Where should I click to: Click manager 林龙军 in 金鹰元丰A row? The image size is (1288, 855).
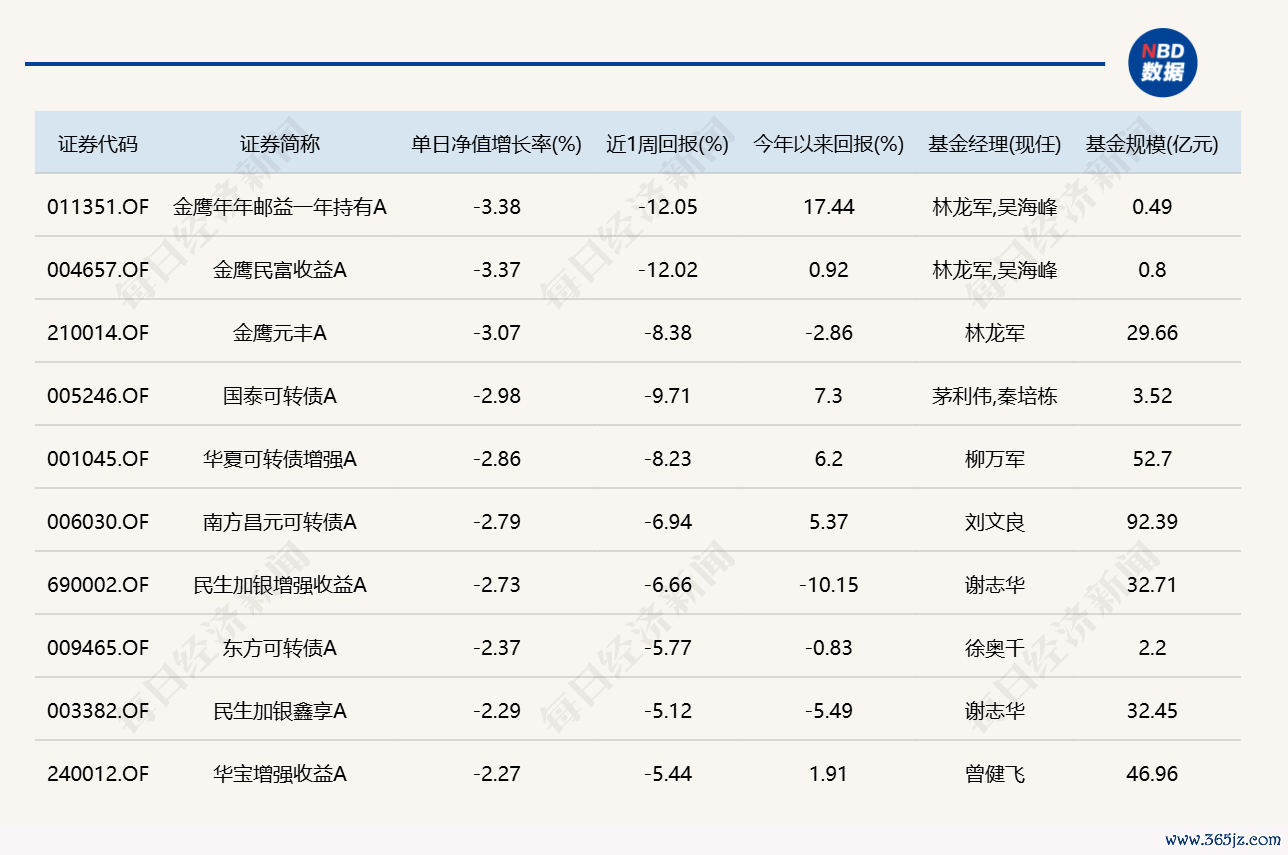(995, 333)
